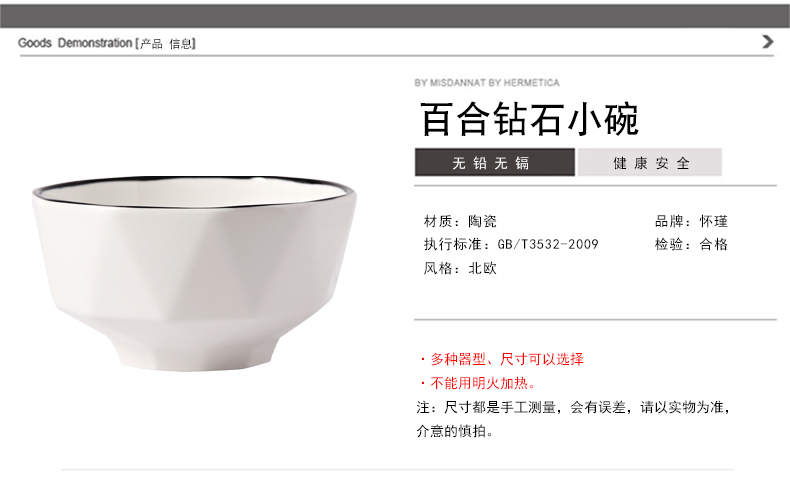The width and height of the screenshot is (790, 491).
Task: Click the right chevron arrow icon
Action: click(768, 41)
